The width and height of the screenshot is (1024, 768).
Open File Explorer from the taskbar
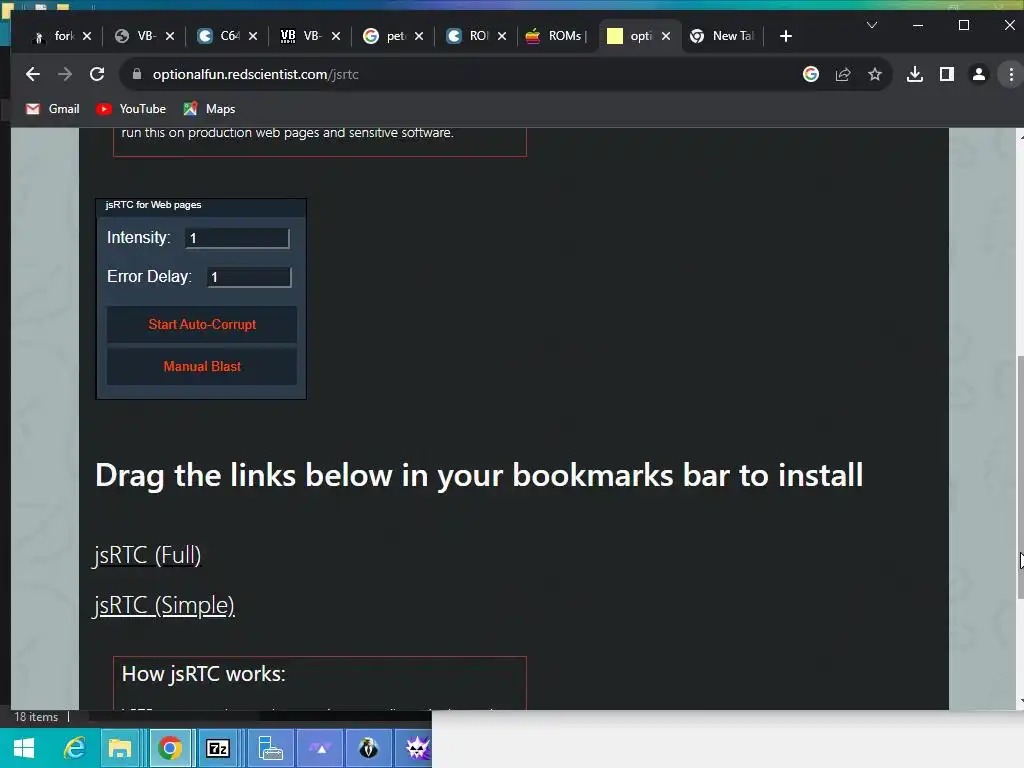(120, 748)
